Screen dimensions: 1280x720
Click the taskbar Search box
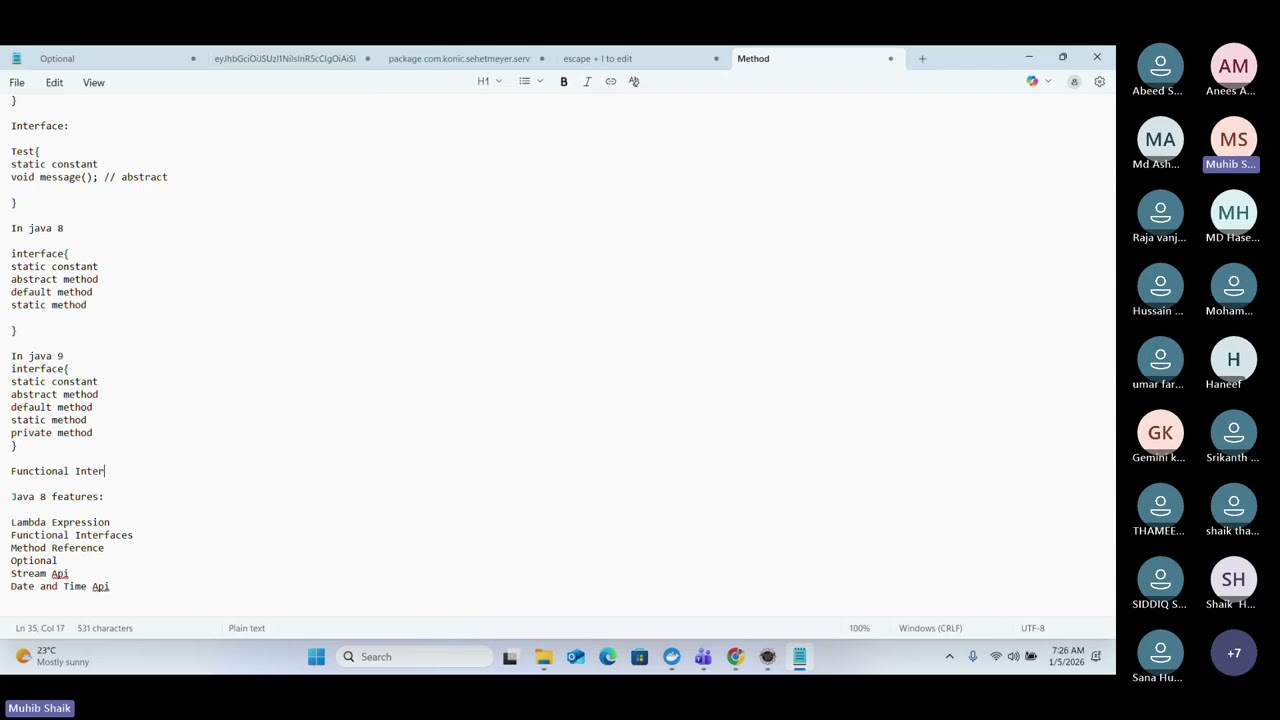pos(415,657)
